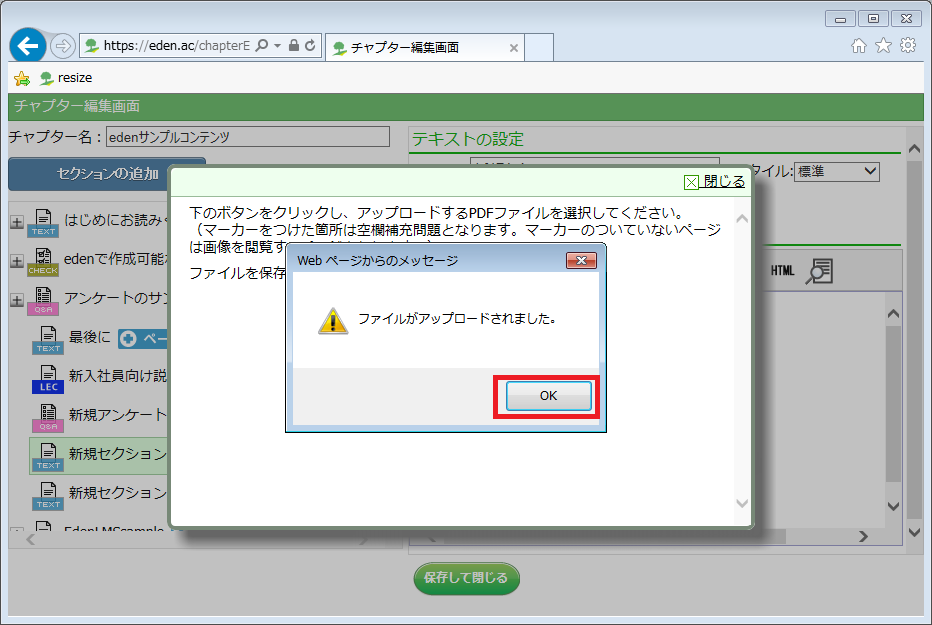This screenshot has width=932, height=625.
Task: Click the Q&A icon of アンケートのサン
Action: [x=43, y=301]
